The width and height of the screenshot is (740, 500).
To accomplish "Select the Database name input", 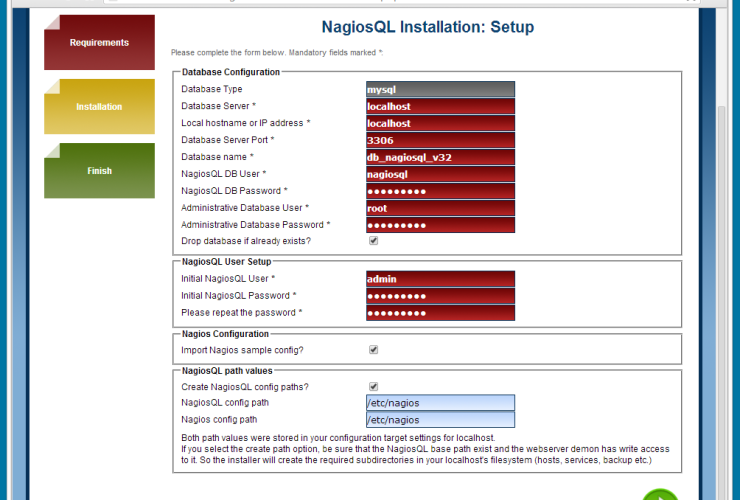I will (440, 158).
